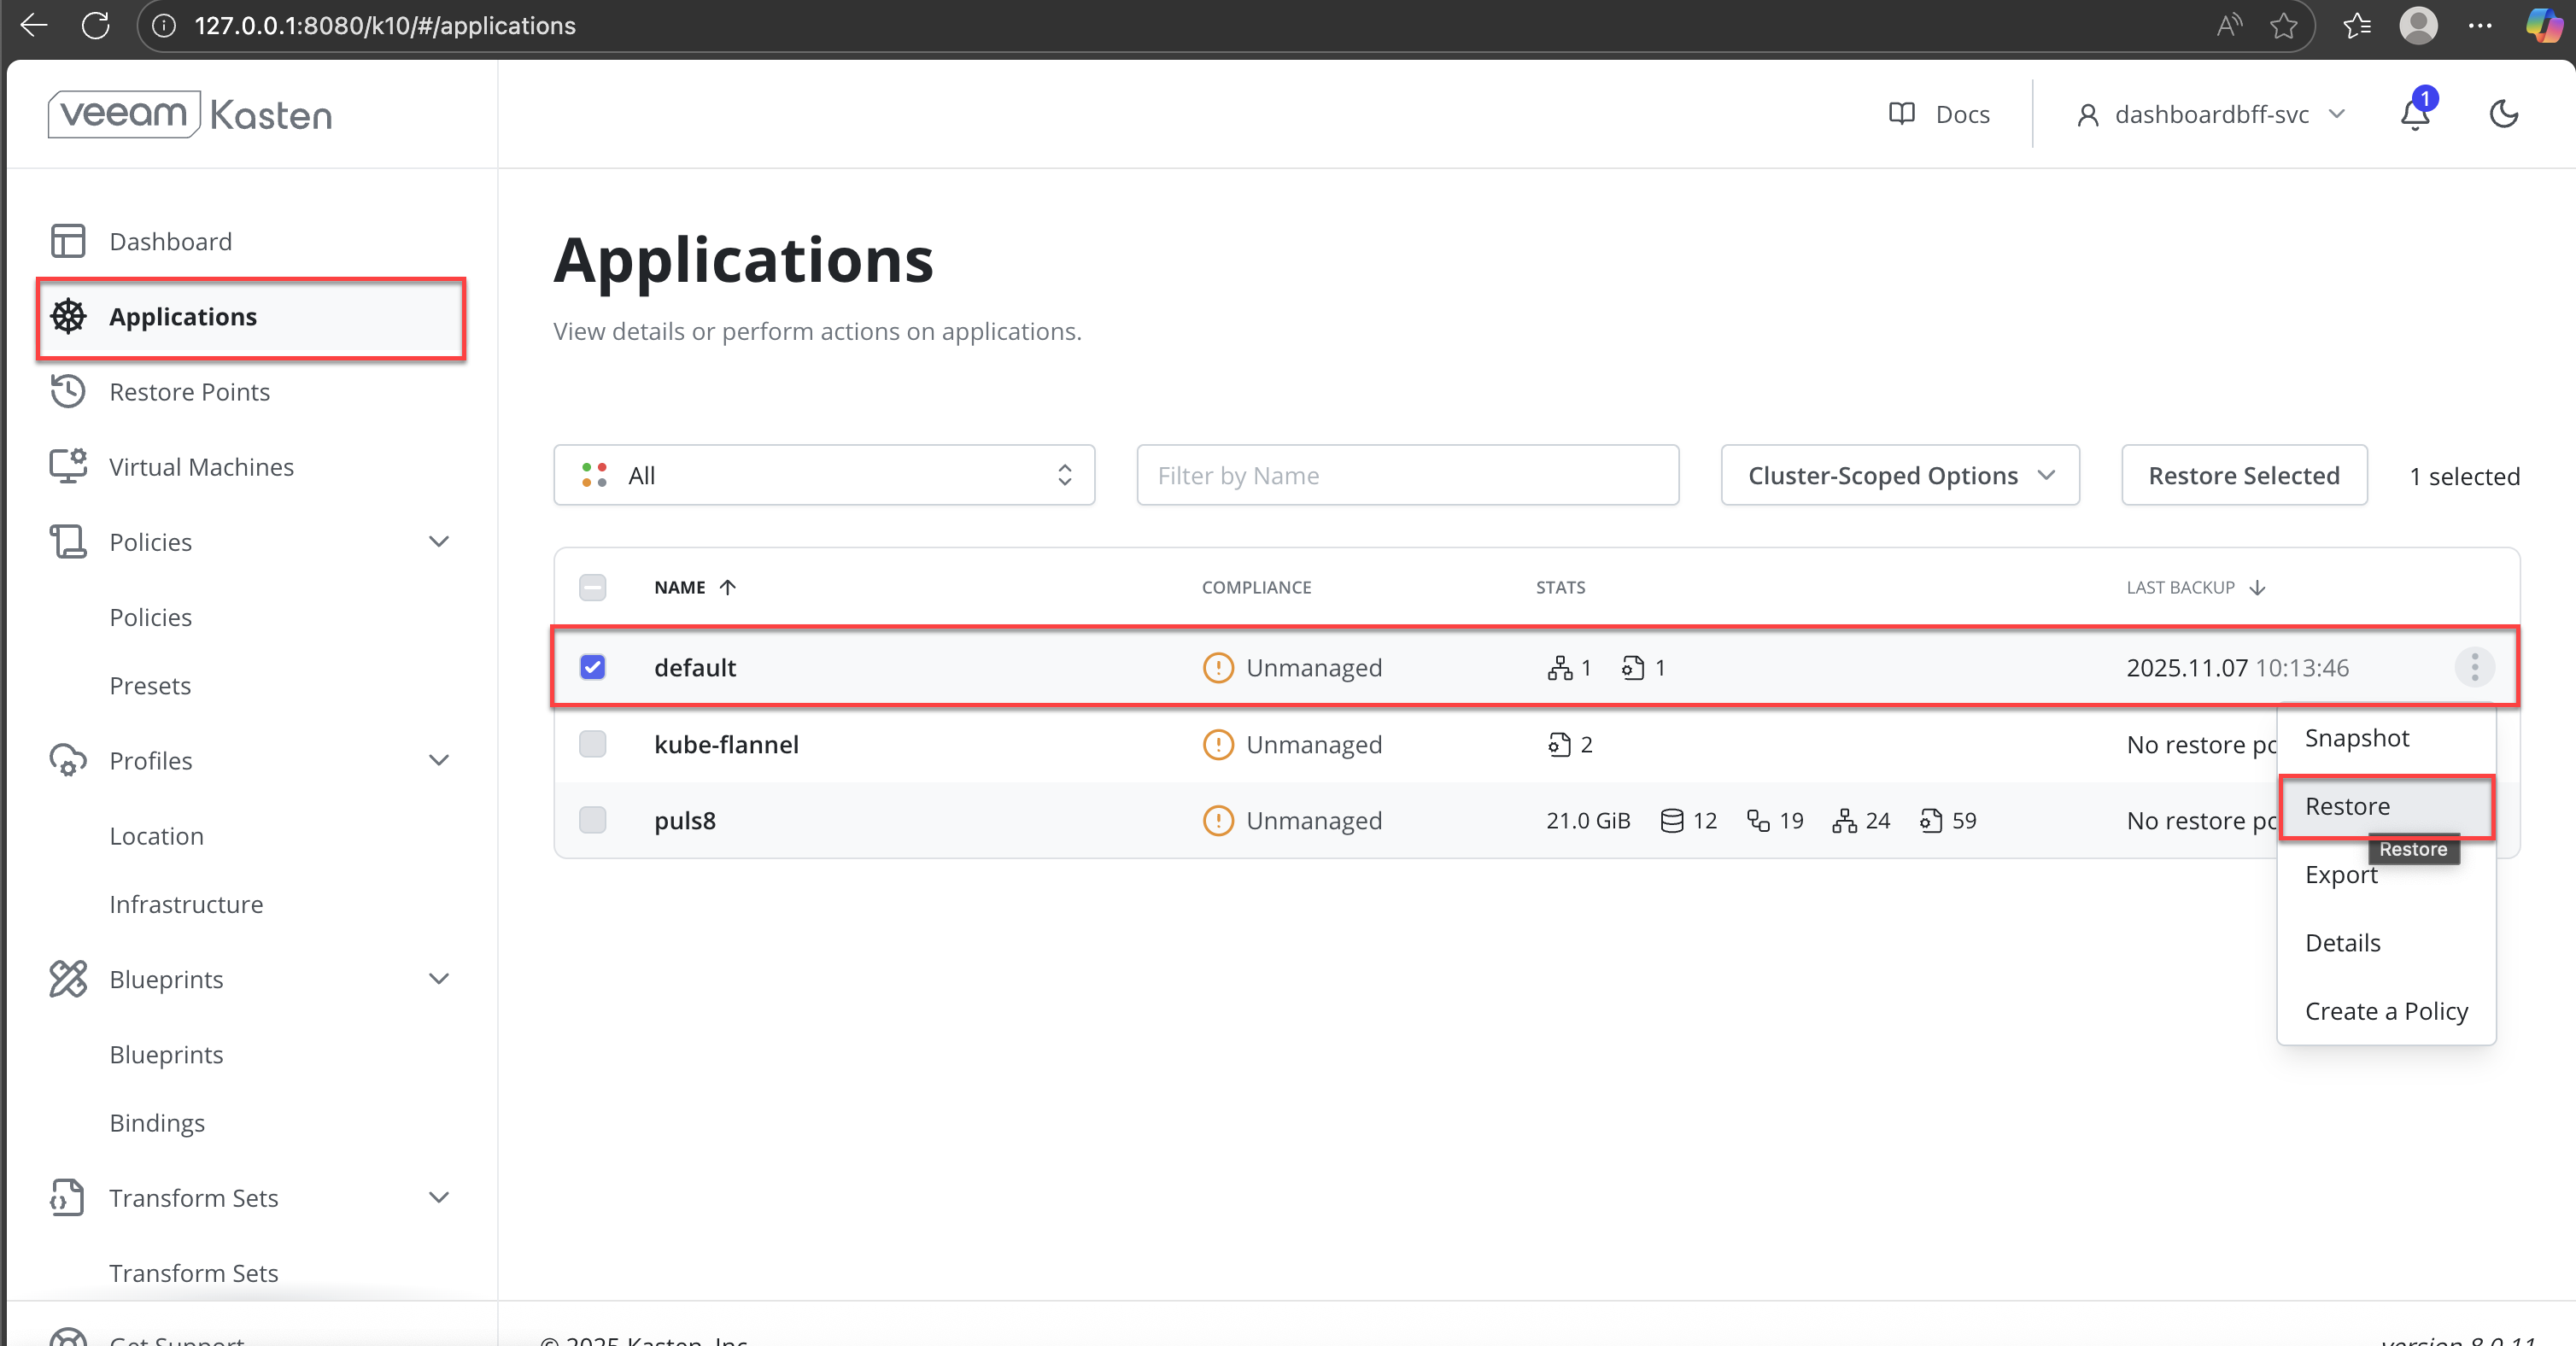This screenshot has width=2576, height=1346.
Task: Check the kube-flannel row checkbox
Action: click(x=593, y=744)
